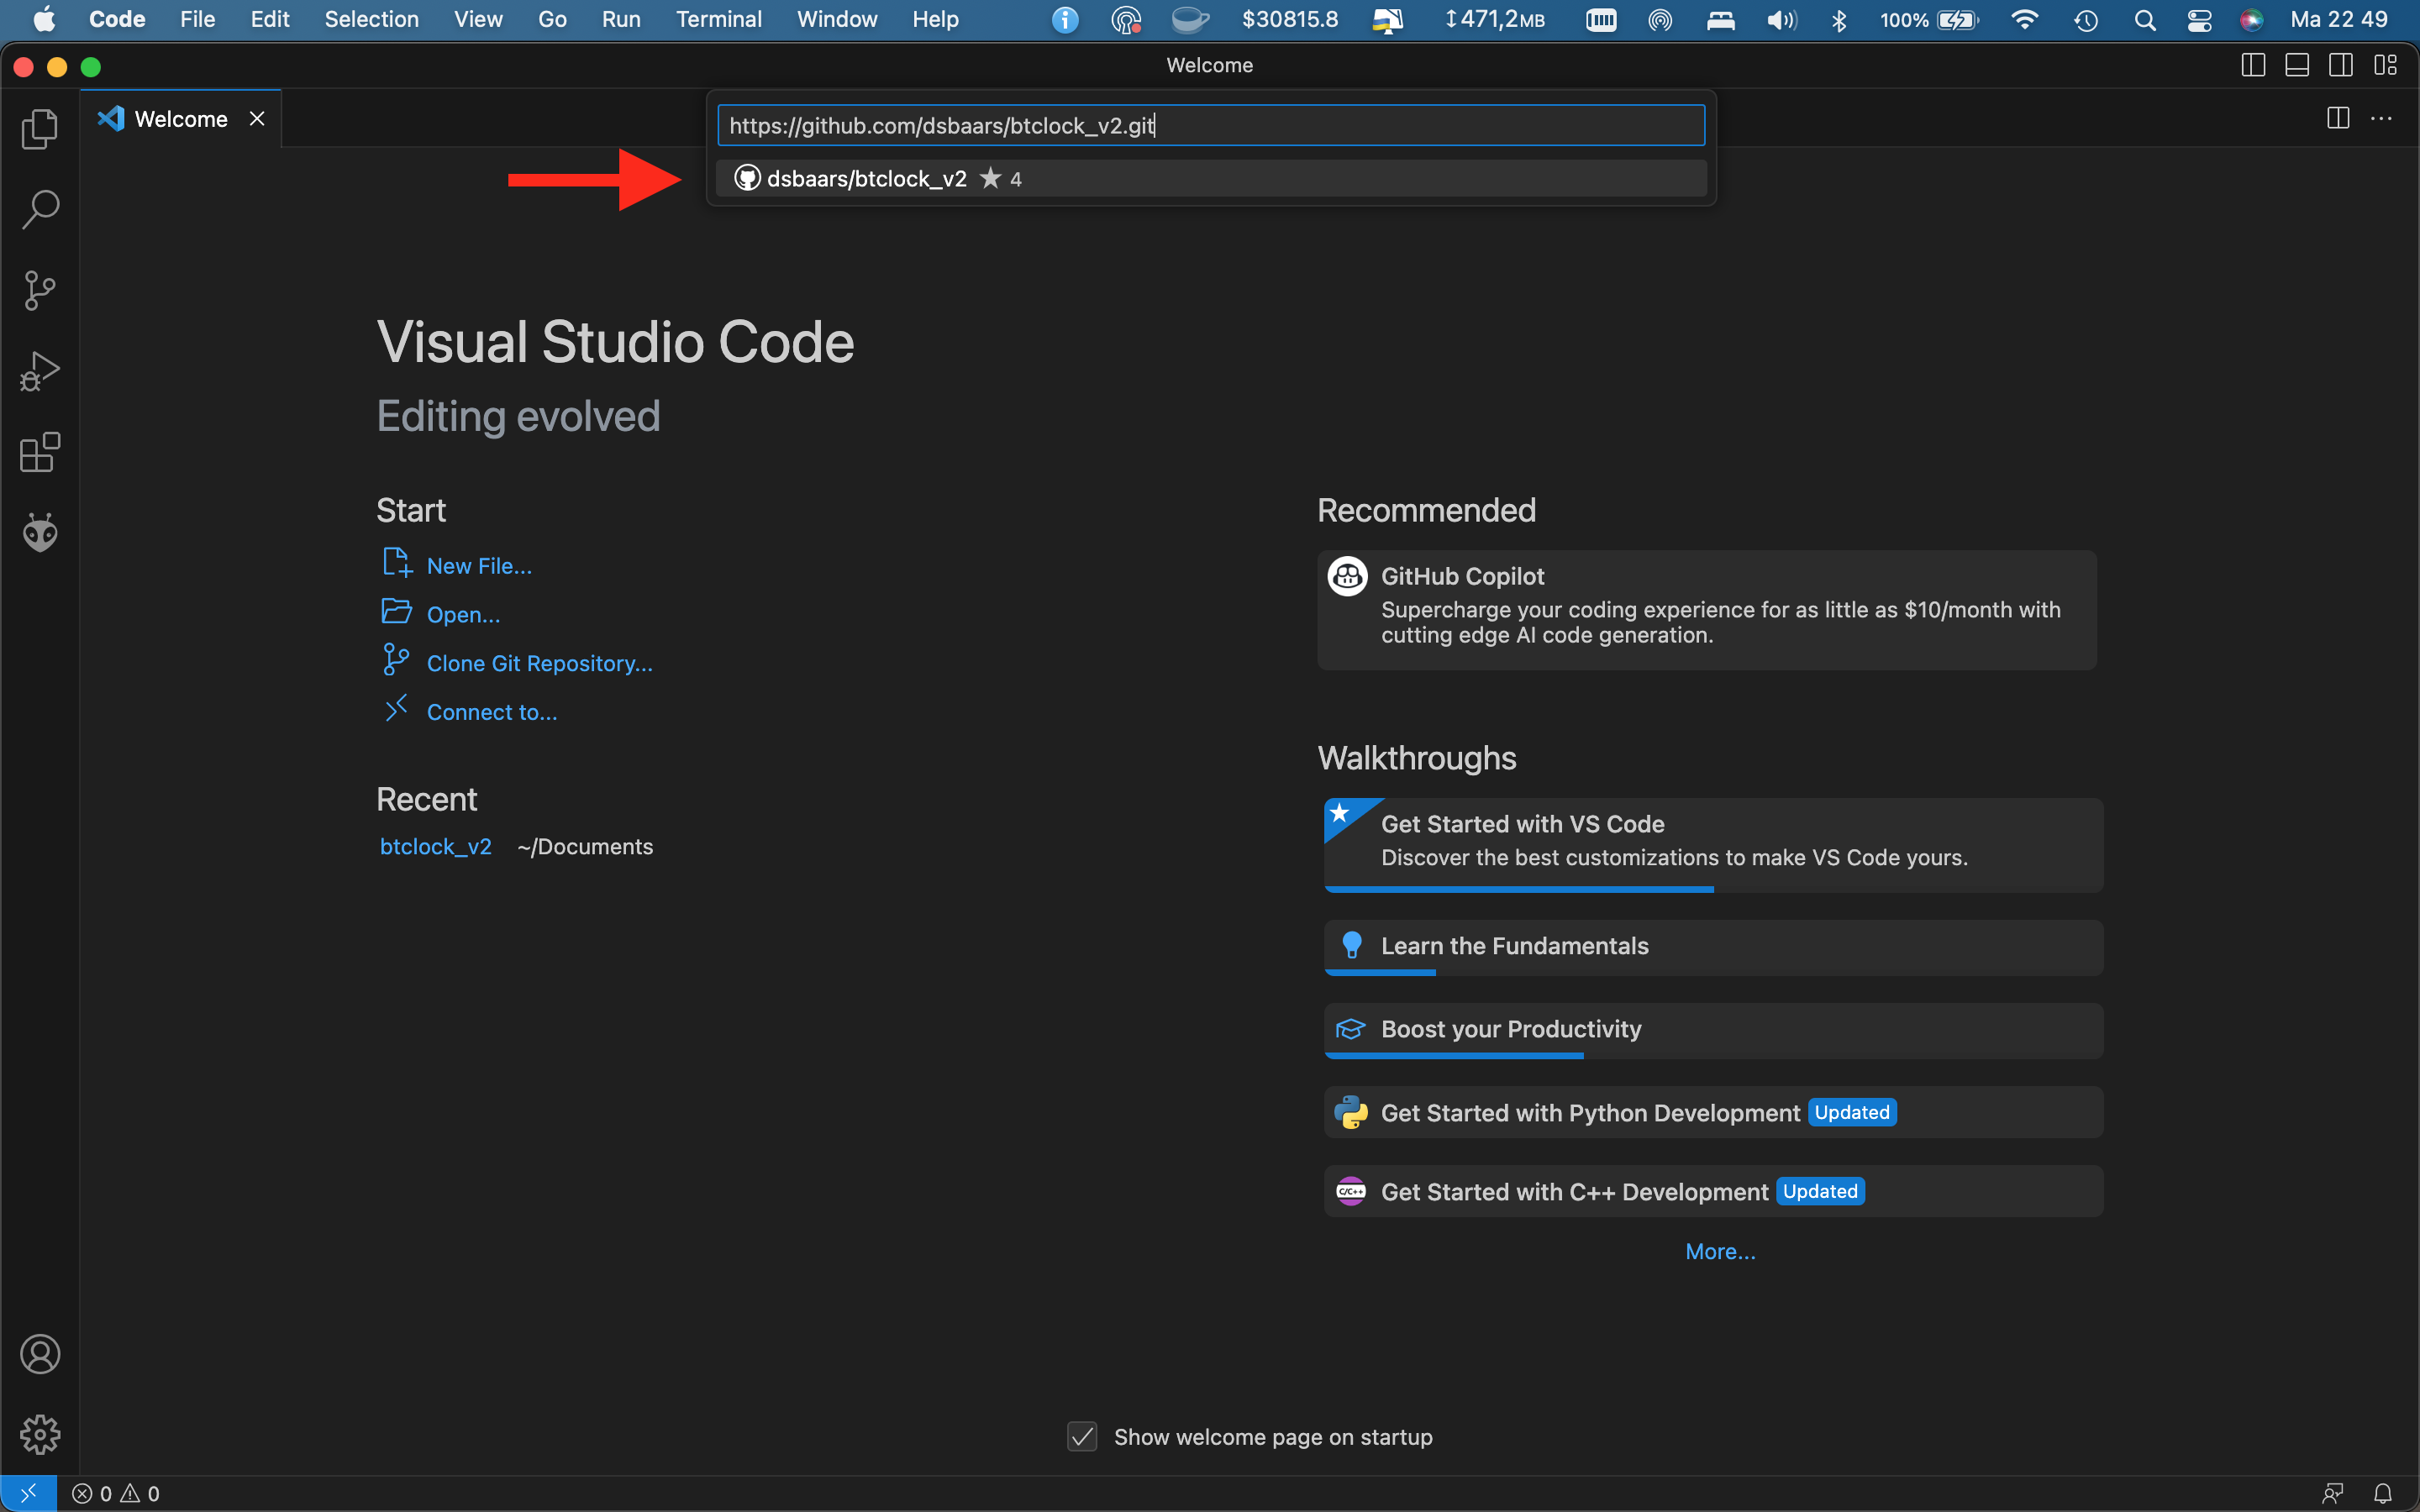Select the dsbaars/btclock_v2 repository suggestion
This screenshot has width=2420, height=1512.
click(x=1211, y=178)
